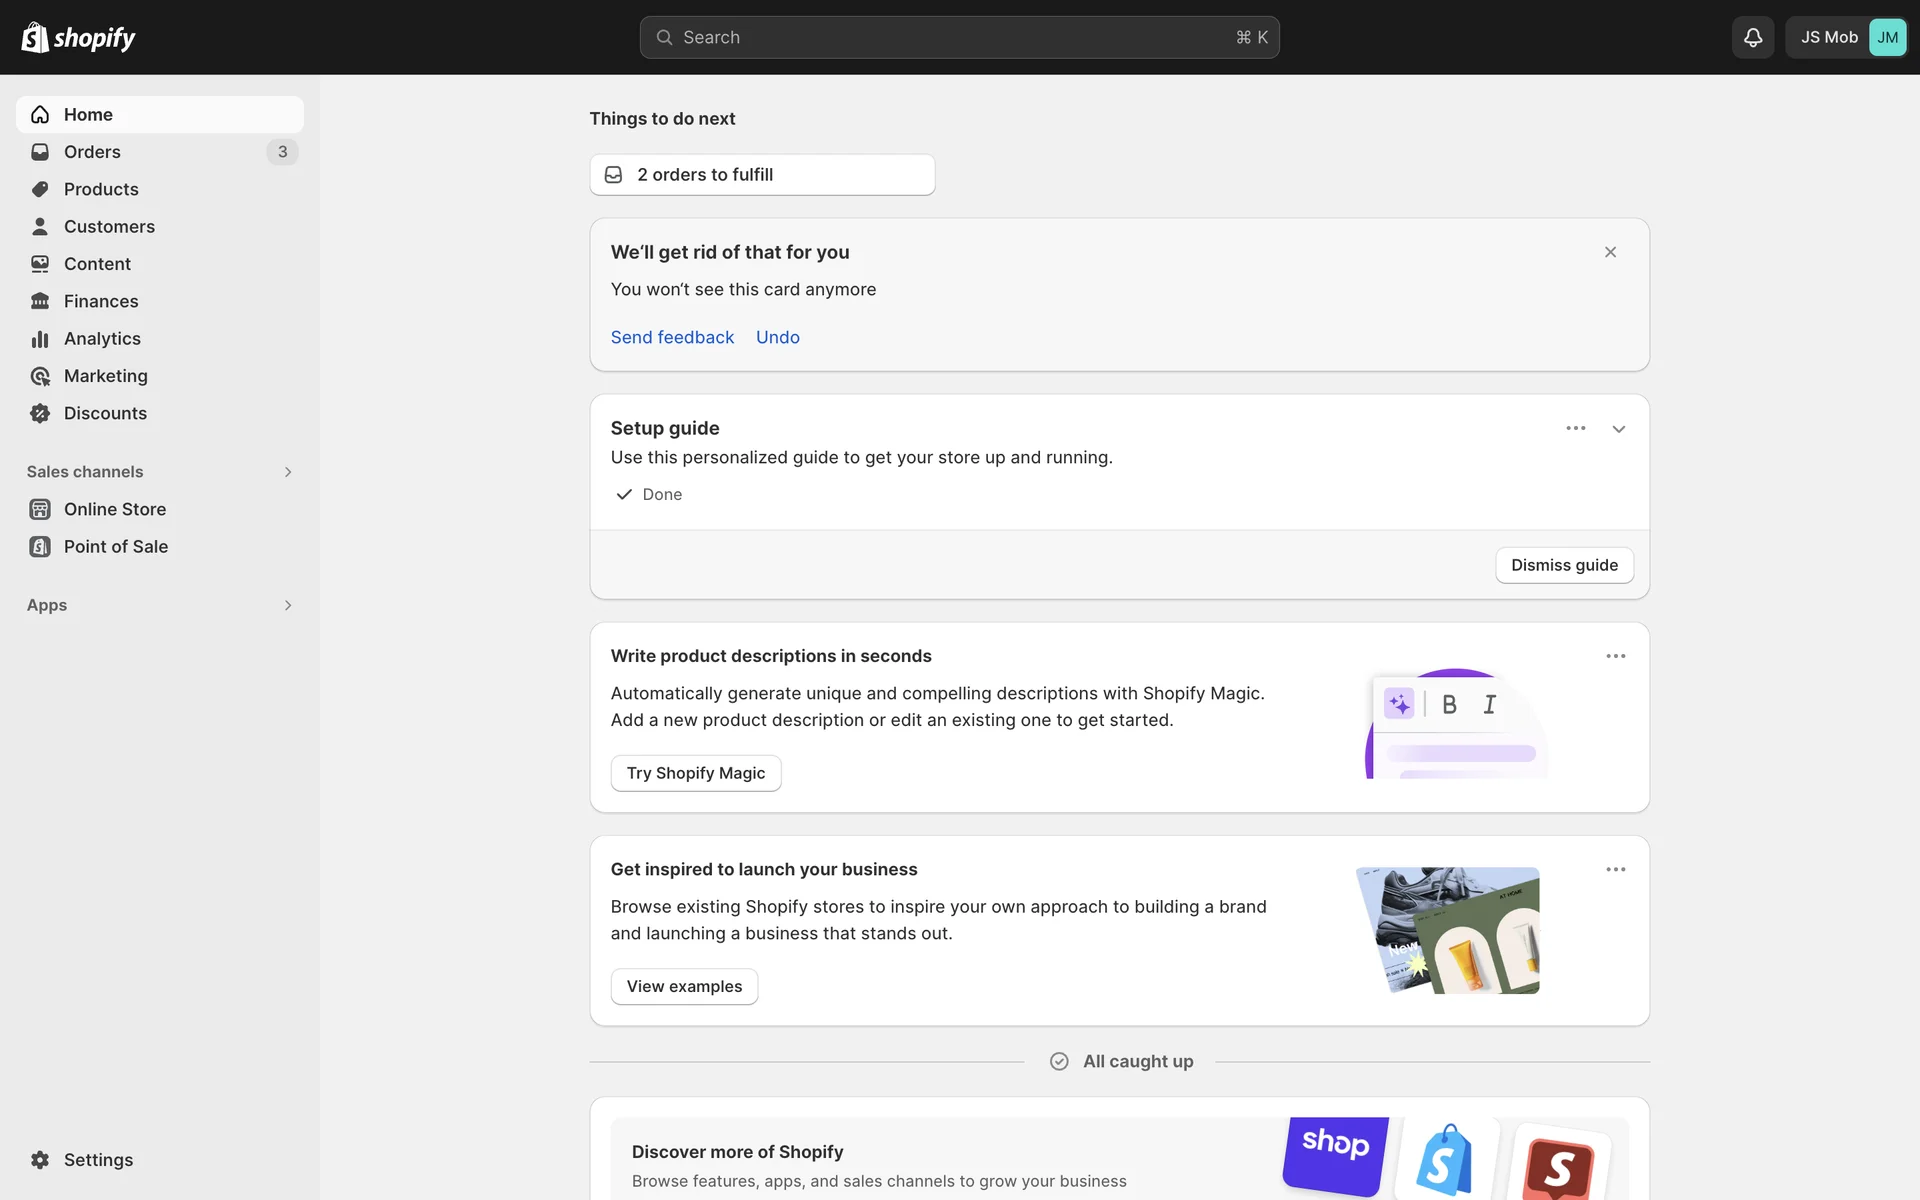
Task: Focus the Search field in the top bar
Action: pyautogui.click(x=958, y=37)
